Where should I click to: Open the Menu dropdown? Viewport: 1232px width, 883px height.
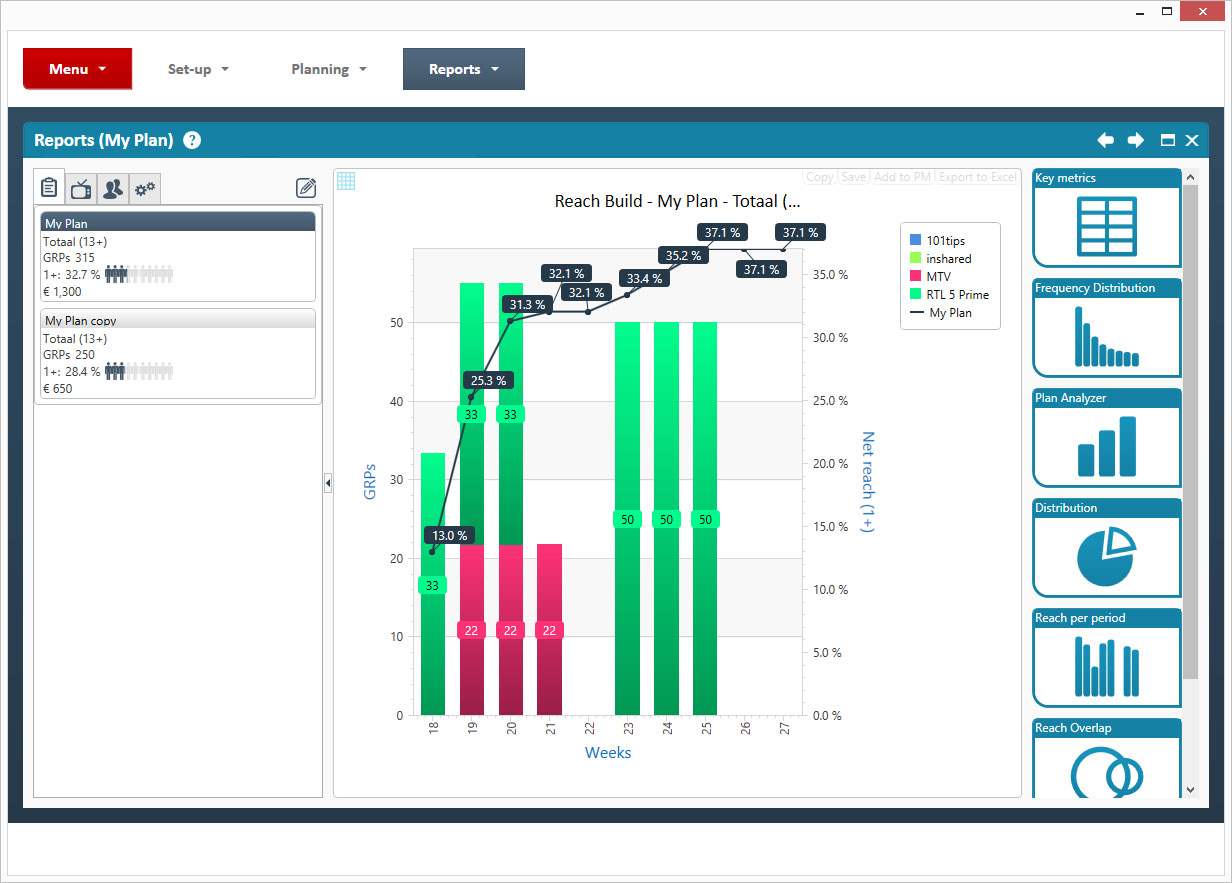point(77,69)
